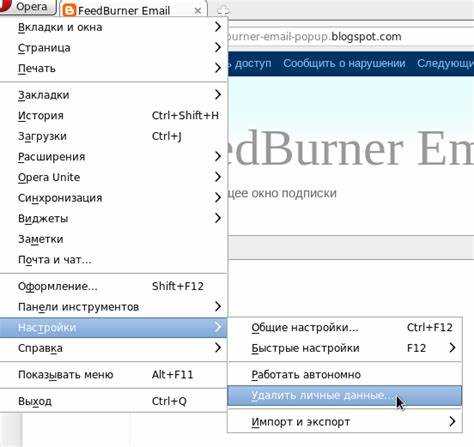Viewport: 474px width, 447px height.
Task: Expand Быстрые настройки submenu arrow
Action: [452, 348]
